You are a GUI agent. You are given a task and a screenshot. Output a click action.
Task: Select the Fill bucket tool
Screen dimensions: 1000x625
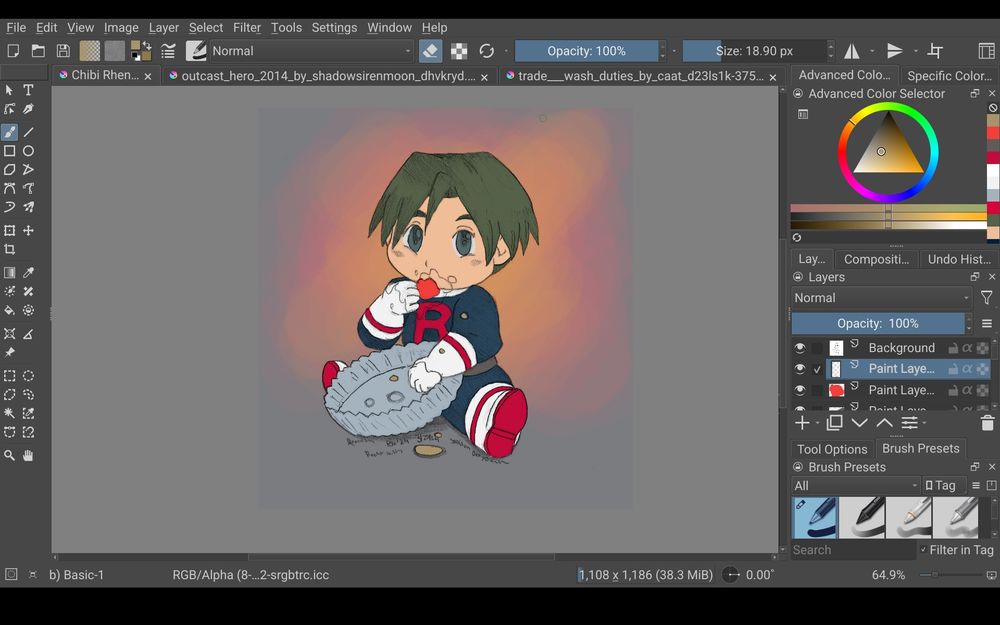point(10,311)
